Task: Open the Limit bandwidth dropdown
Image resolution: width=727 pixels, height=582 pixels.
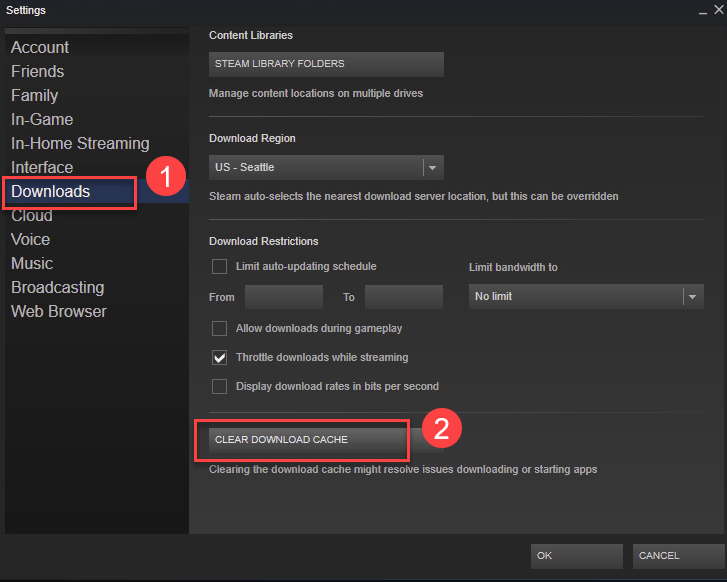Action: (x=691, y=297)
